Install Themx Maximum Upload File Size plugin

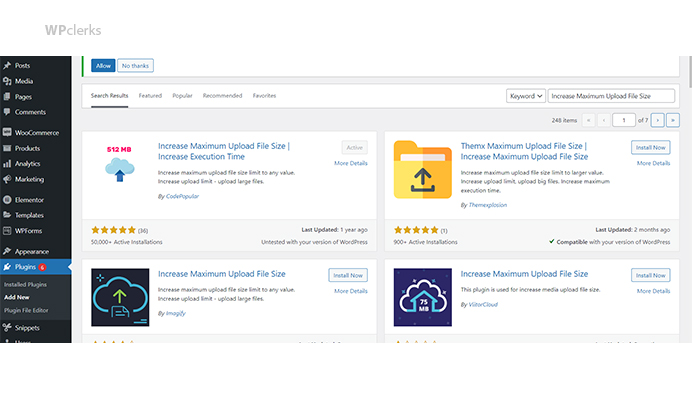pyautogui.click(x=651, y=147)
